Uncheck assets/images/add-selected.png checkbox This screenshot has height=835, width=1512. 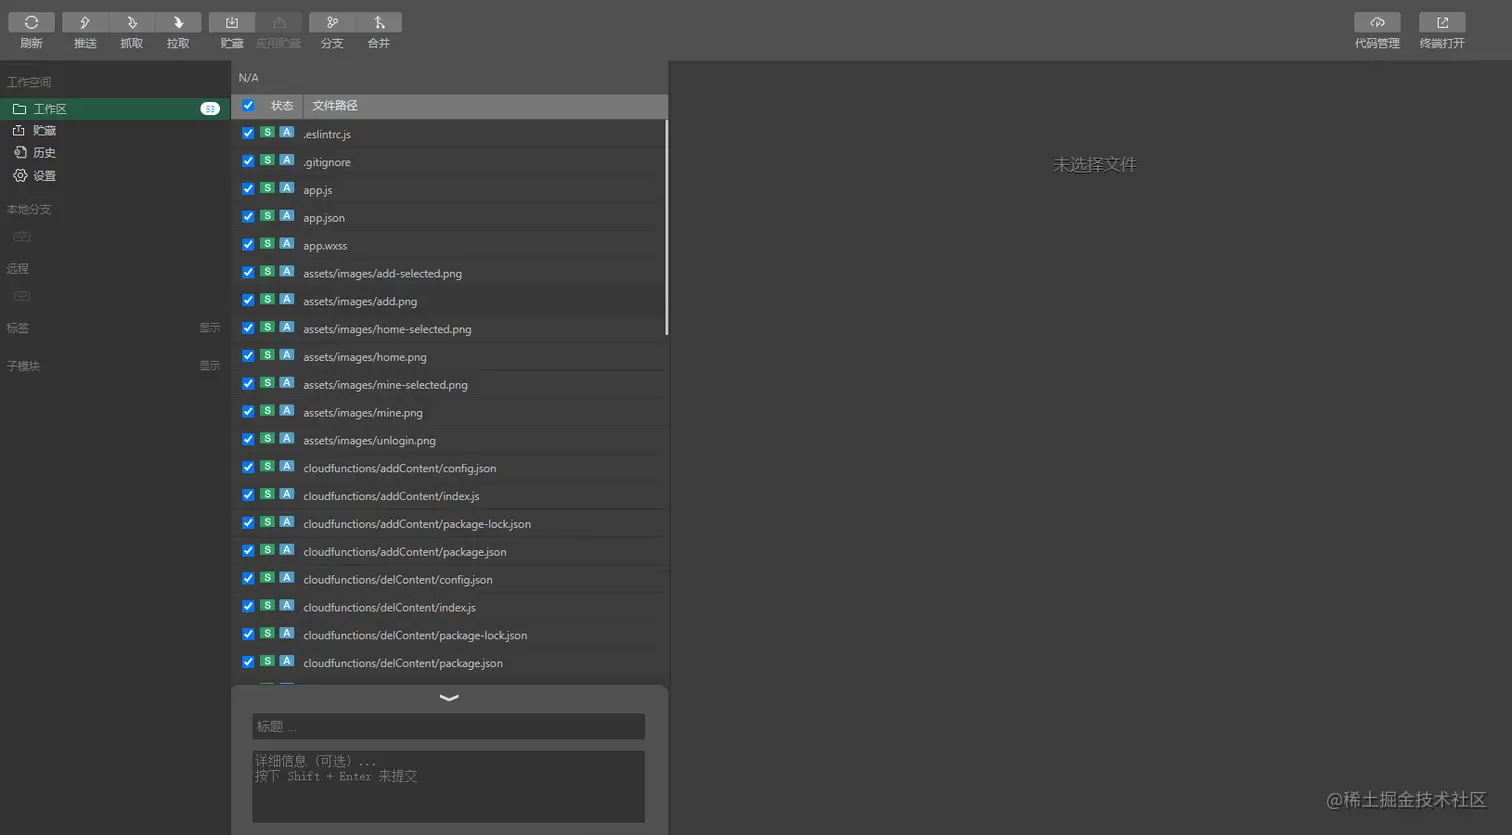coord(248,272)
